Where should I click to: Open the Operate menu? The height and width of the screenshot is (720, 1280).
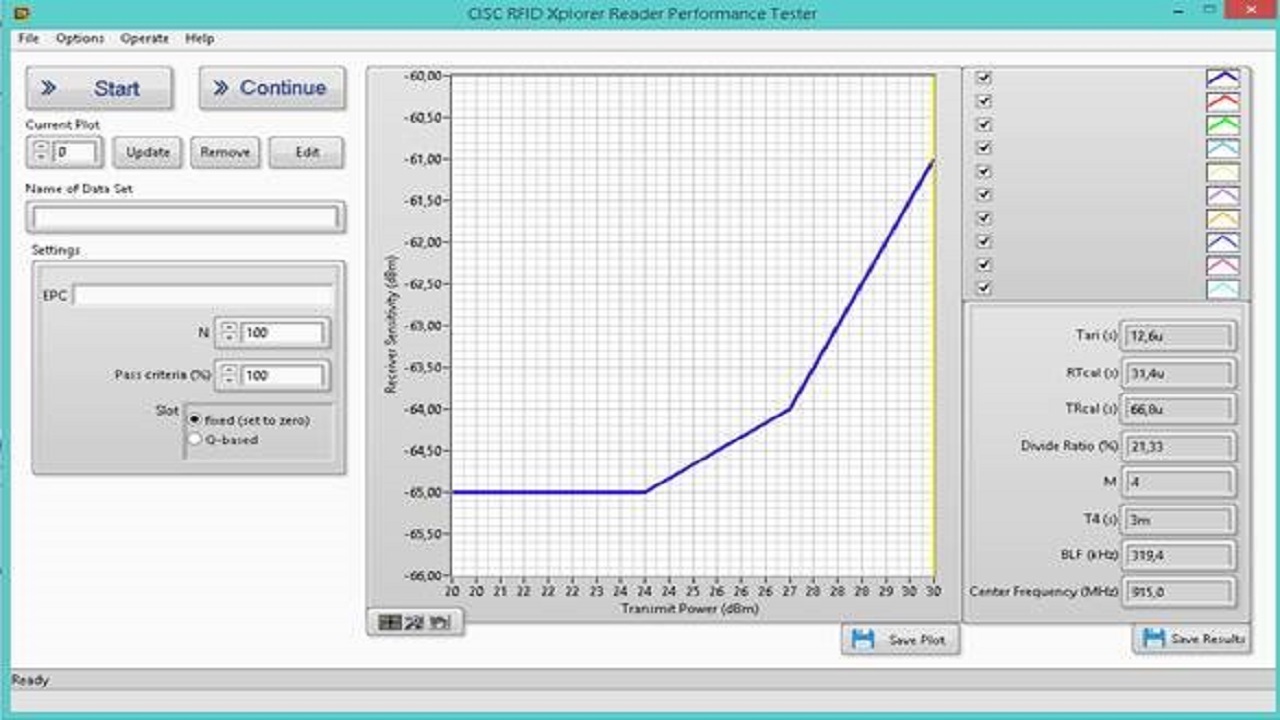(144, 38)
